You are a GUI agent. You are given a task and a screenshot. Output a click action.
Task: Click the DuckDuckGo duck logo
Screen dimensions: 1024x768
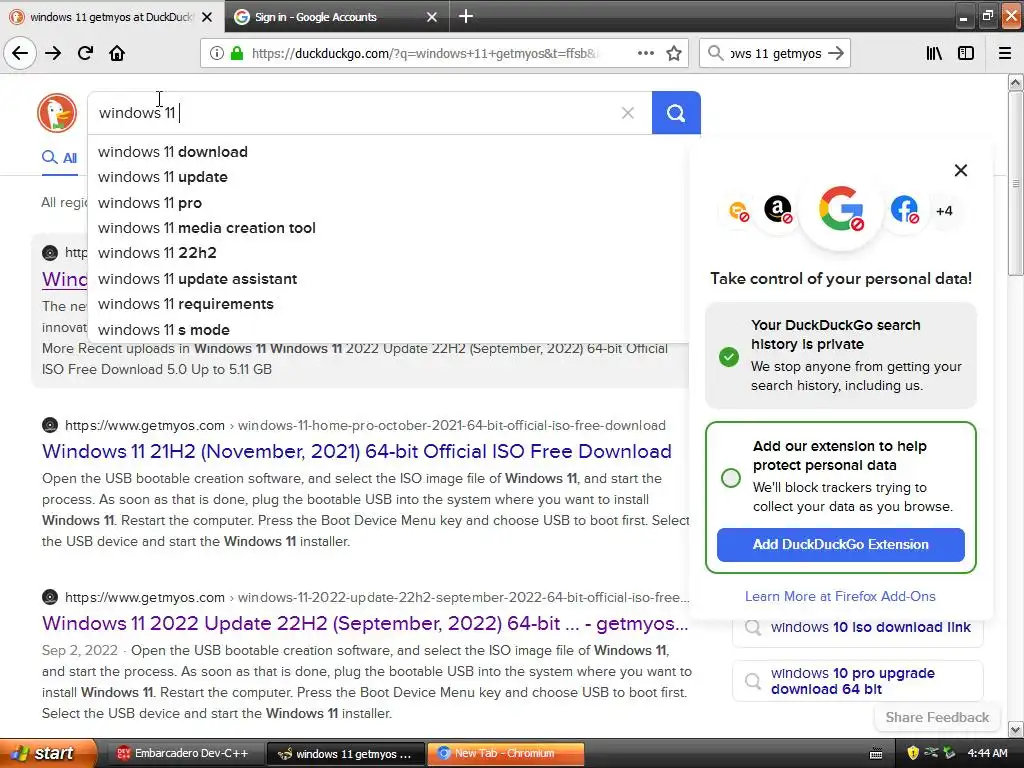(57, 113)
